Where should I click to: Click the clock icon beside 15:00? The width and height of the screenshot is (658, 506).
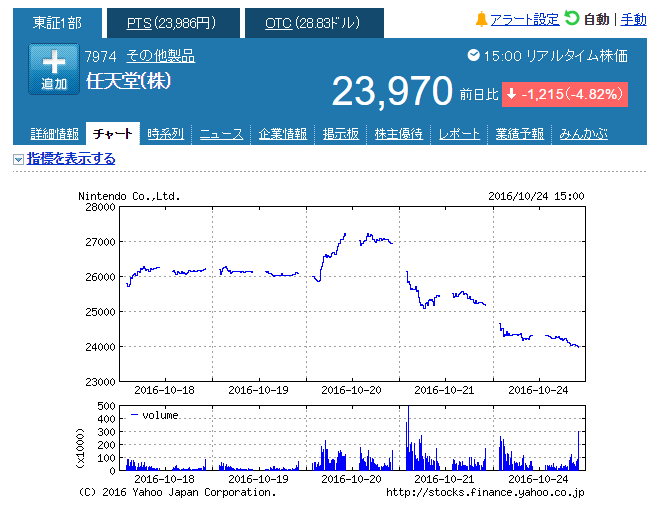473,55
